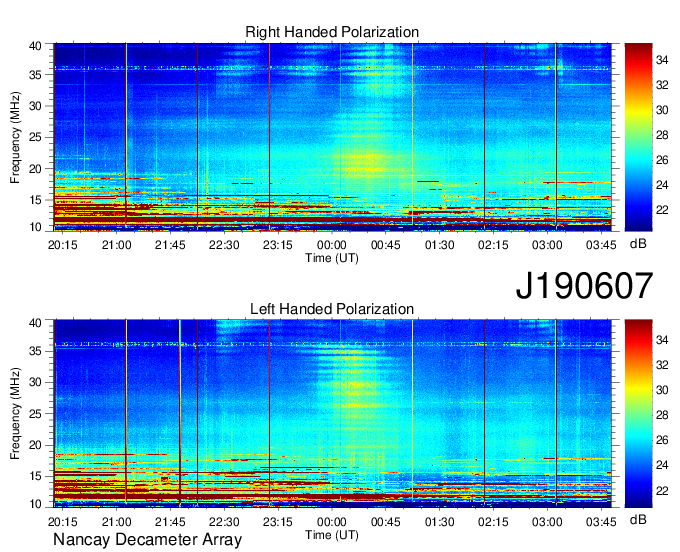Click the 35 MHz tick of Right Handed plot
The image size is (680, 552).
point(36,75)
